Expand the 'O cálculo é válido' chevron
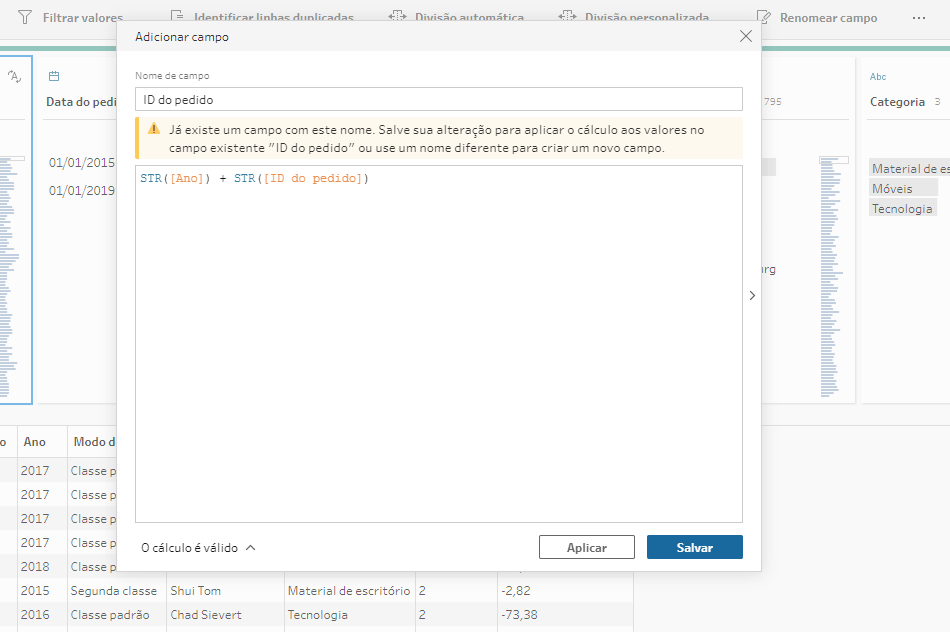 pyautogui.click(x=250, y=548)
